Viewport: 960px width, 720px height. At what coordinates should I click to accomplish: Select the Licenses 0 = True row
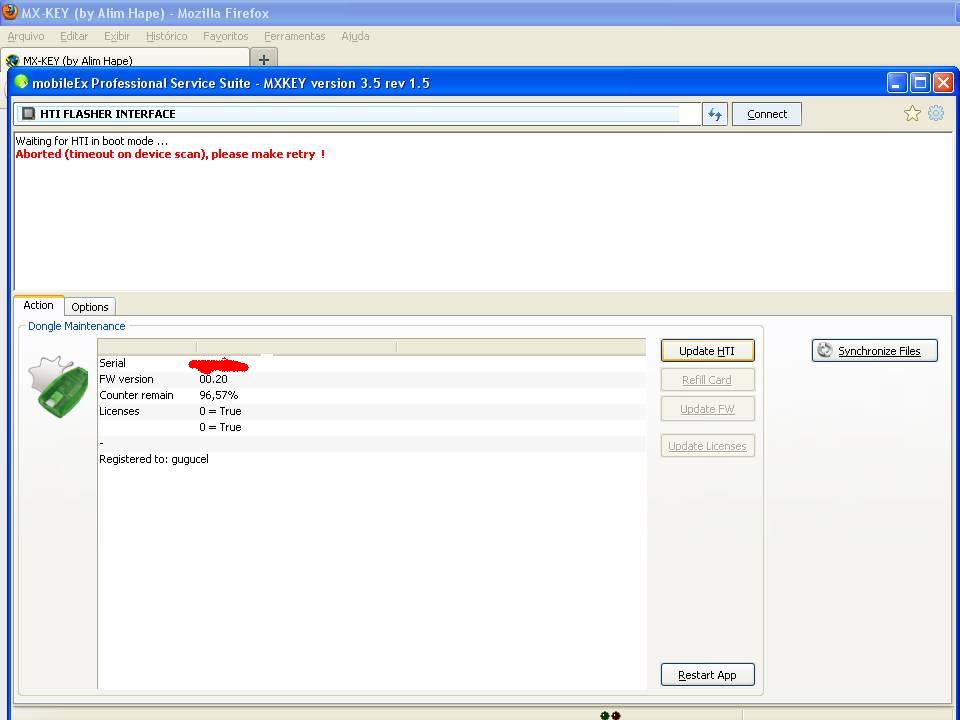[x=372, y=411]
